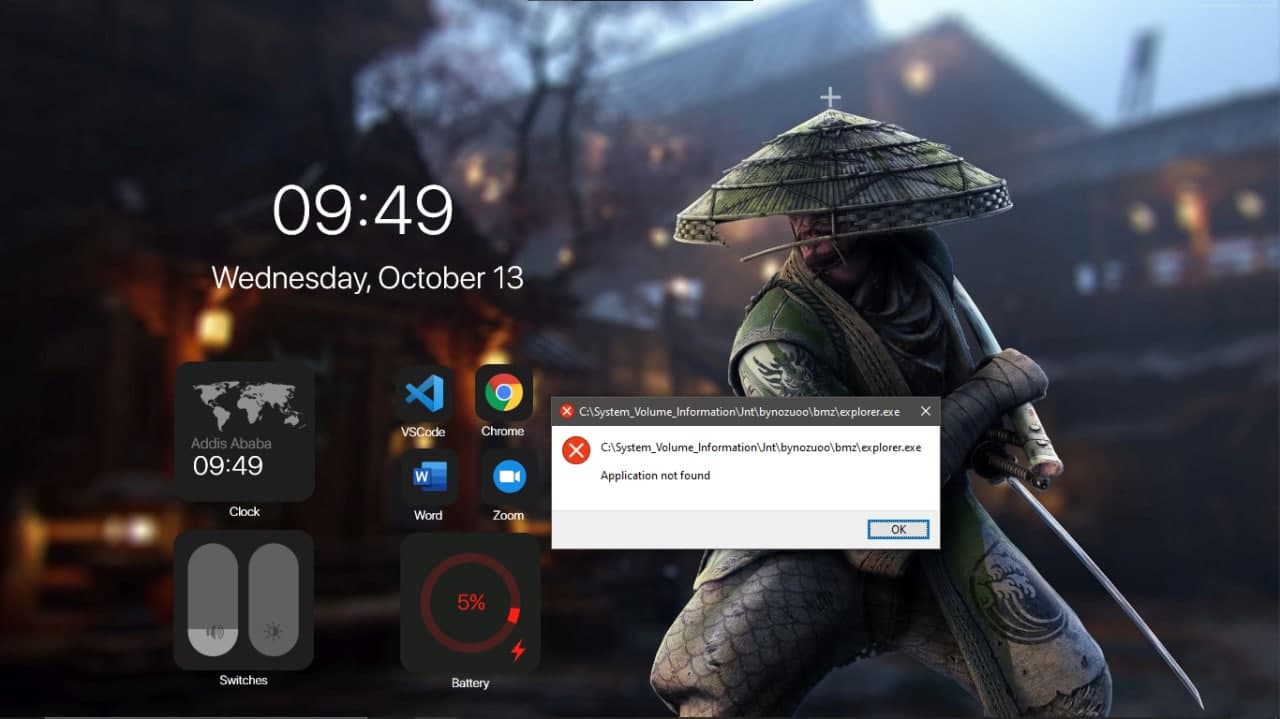Launch the VSCode shortcut icon

point(424,393)
